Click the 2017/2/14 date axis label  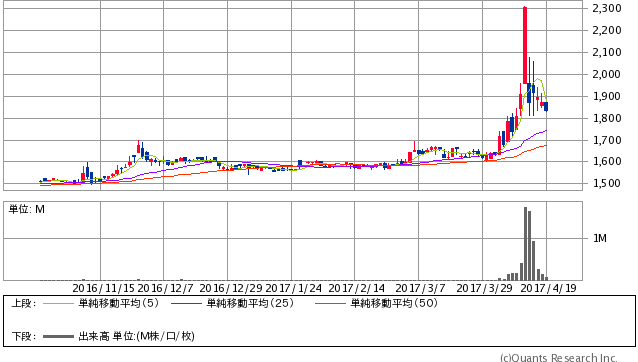tap(356, 288)
